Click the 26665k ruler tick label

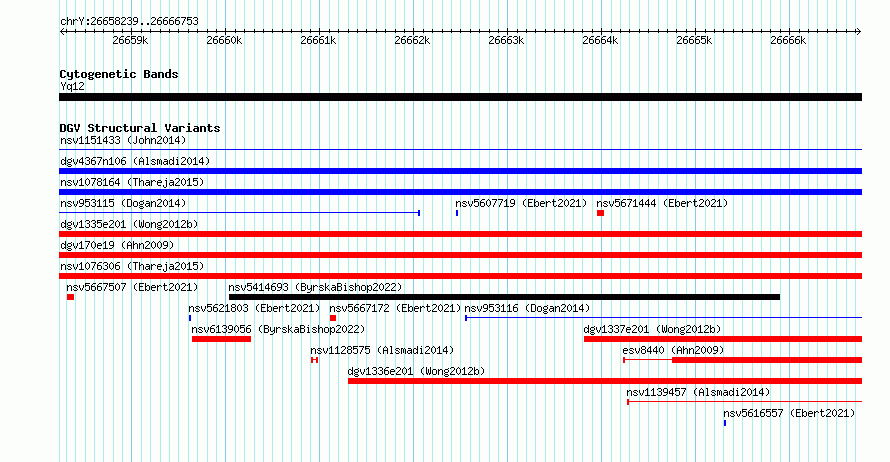point(694,40)
